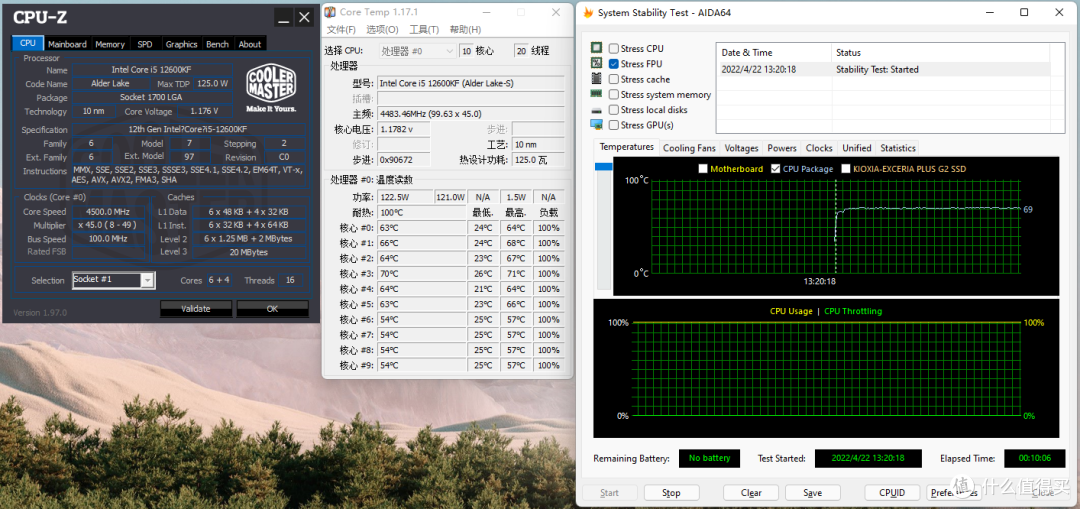
Task: Click the Core Temp title bar icon
Action: point(331,12)
